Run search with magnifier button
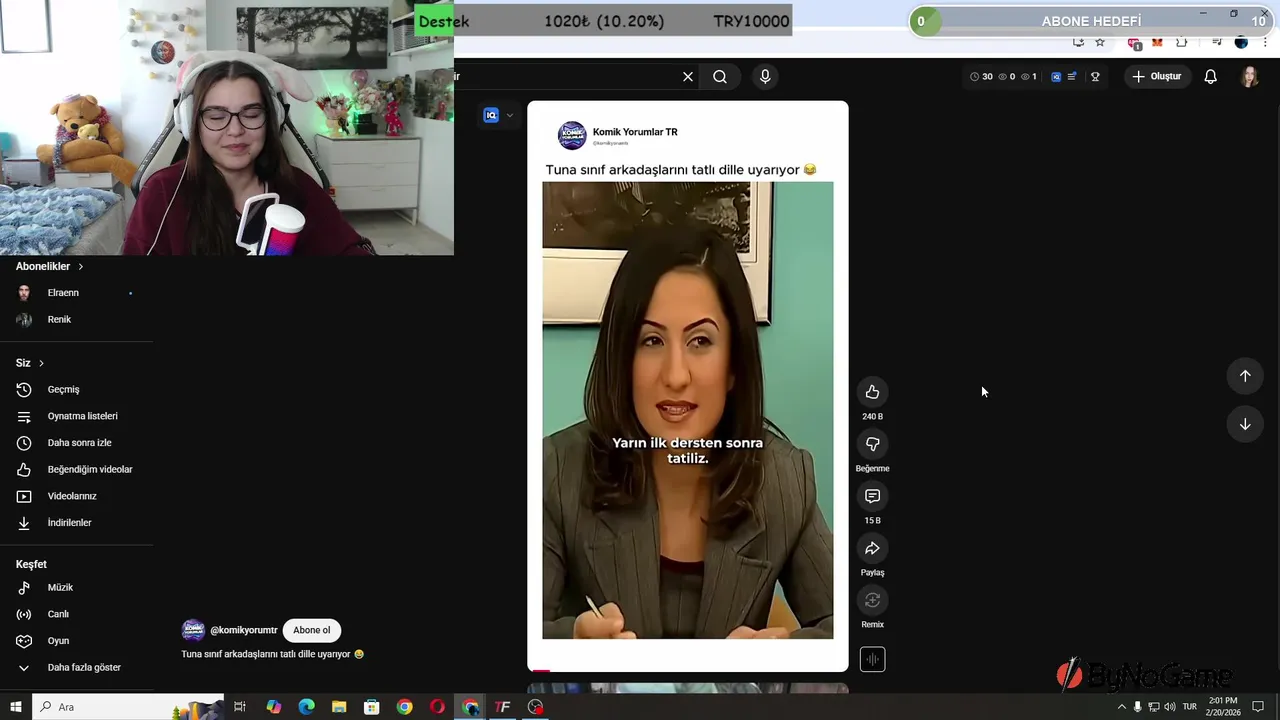Screen dimensions: 1280x720 720,77
